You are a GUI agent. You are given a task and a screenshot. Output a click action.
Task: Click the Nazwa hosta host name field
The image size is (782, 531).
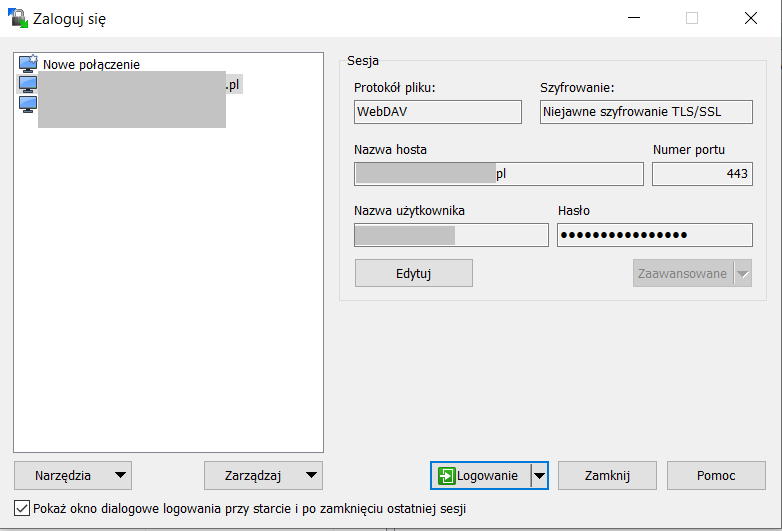[x=498, y=174]
